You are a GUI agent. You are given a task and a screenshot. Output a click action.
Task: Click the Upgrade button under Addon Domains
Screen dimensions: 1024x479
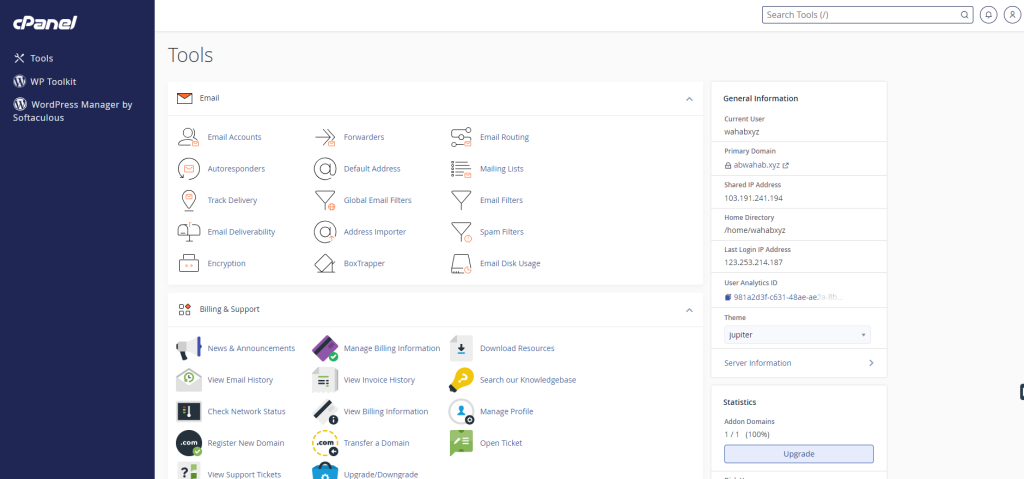798,454
